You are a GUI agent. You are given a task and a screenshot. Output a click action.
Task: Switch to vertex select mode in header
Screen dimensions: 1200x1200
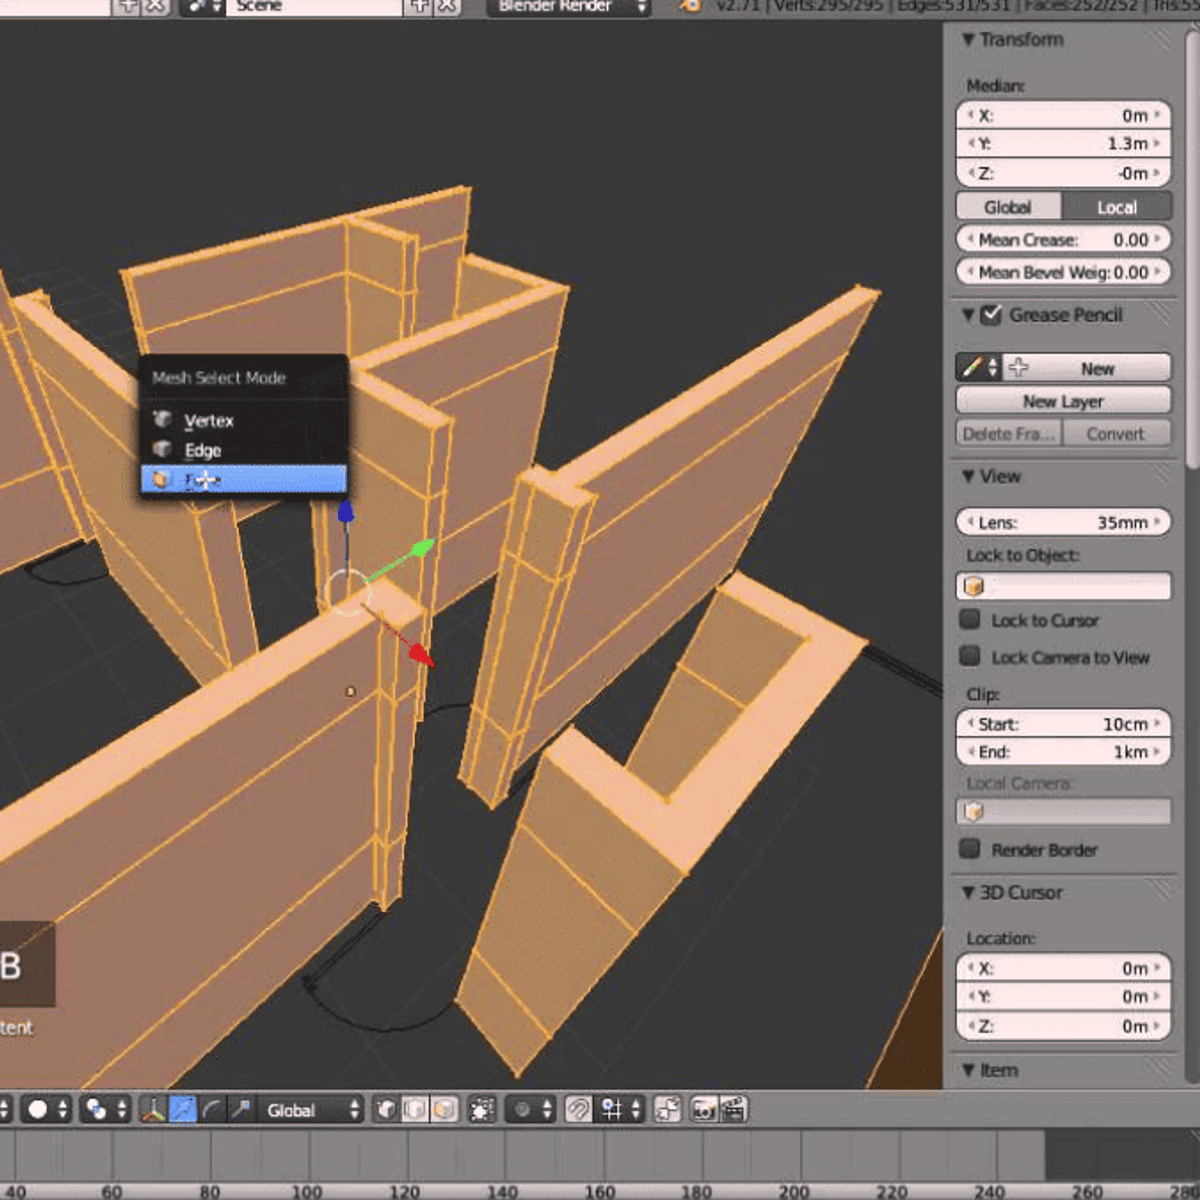pos(386,1110)
